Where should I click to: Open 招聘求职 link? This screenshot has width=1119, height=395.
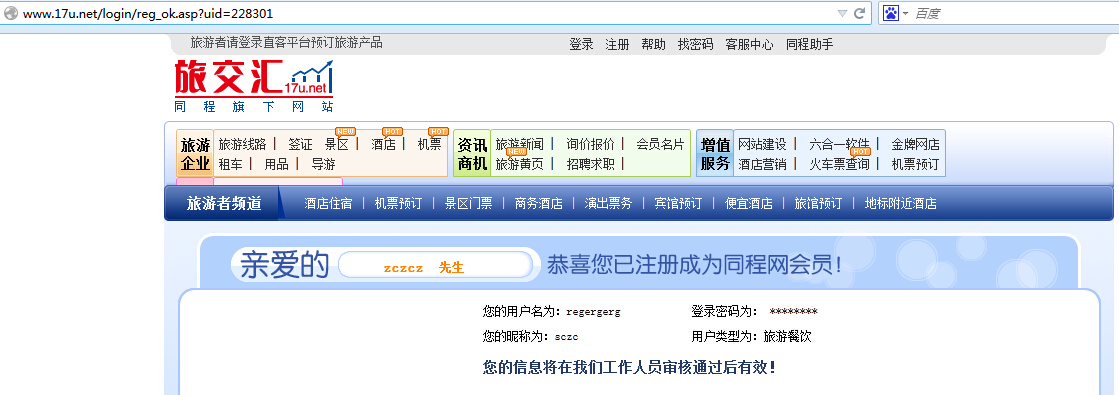click(x=590, y=164)
